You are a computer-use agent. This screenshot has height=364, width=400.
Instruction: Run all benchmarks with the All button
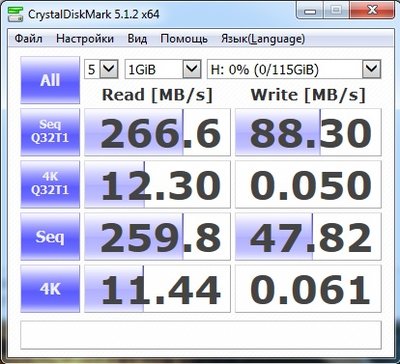pyautogui.click(x=50, y=80)
